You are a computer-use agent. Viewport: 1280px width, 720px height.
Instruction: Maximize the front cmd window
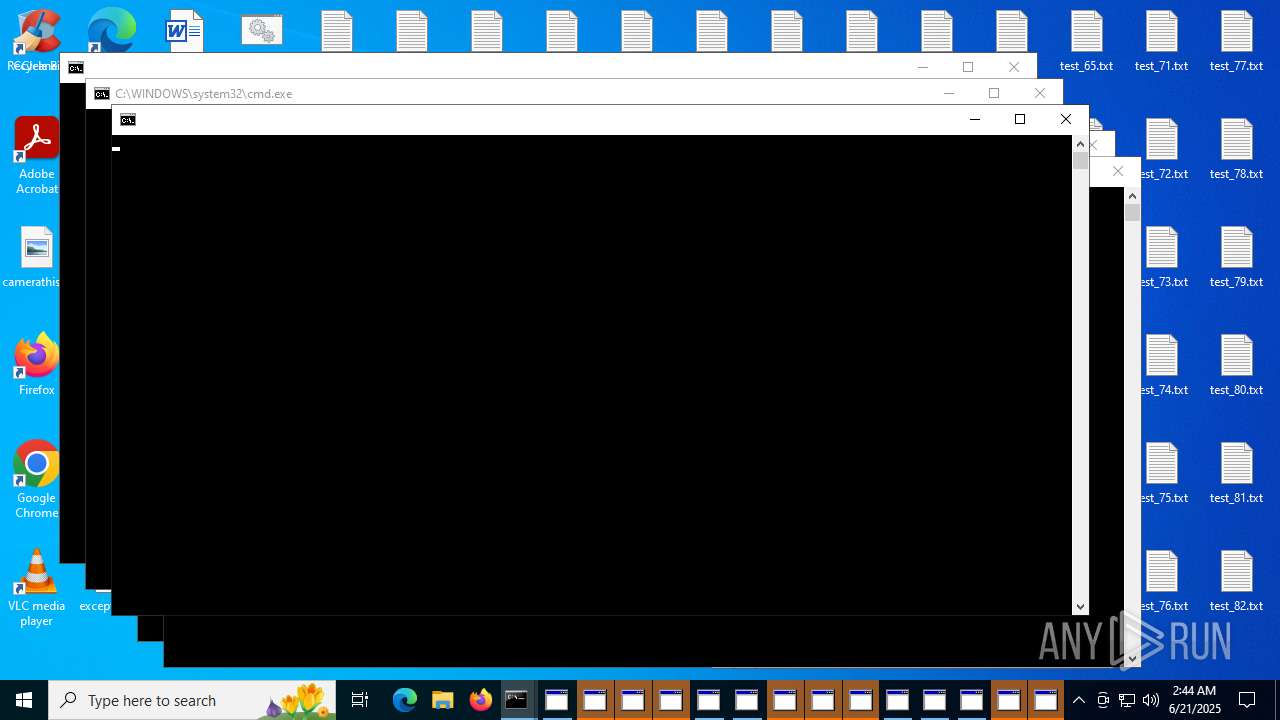(x=1020, y=120)
